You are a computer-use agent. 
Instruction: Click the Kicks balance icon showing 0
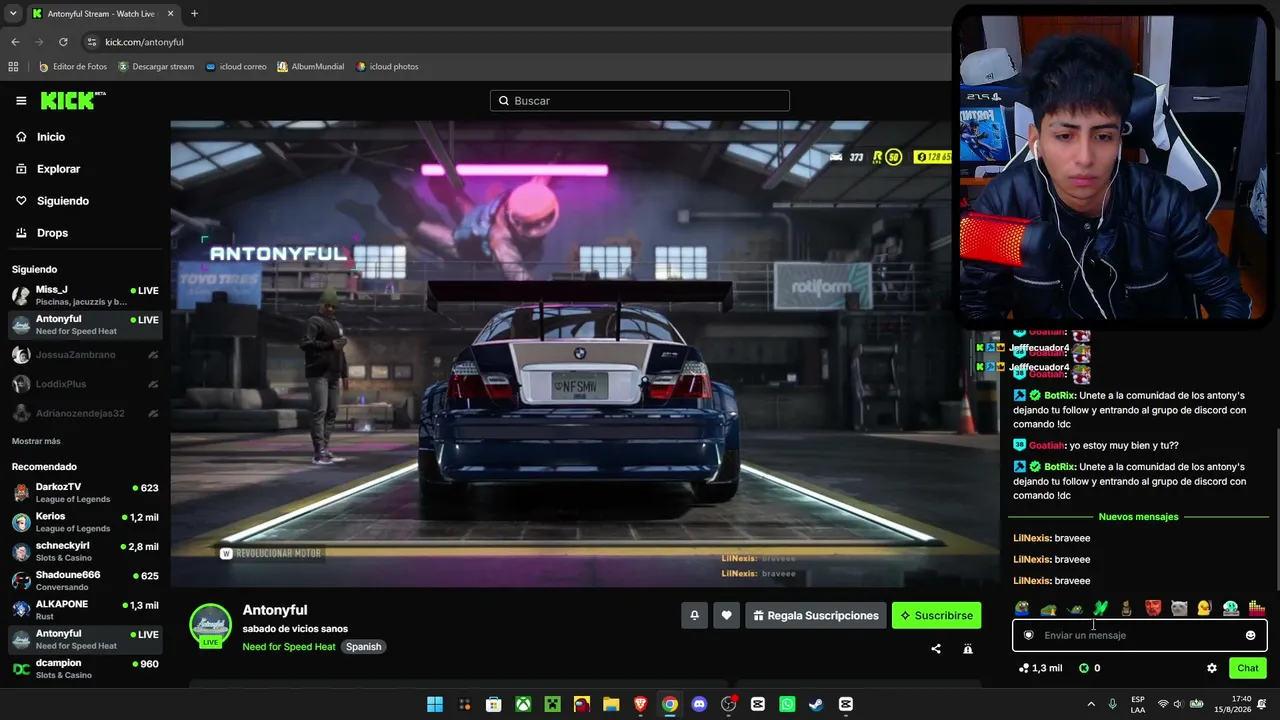[1089, 668]
